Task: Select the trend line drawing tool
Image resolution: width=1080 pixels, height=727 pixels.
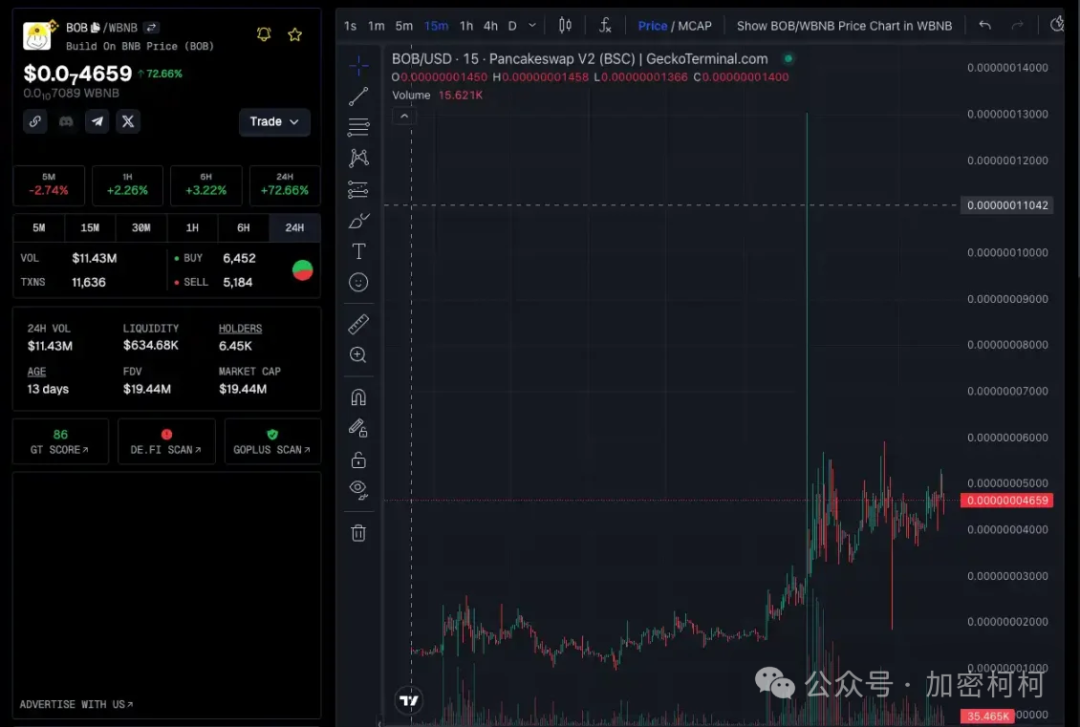Action: click(x=358, y=97)
